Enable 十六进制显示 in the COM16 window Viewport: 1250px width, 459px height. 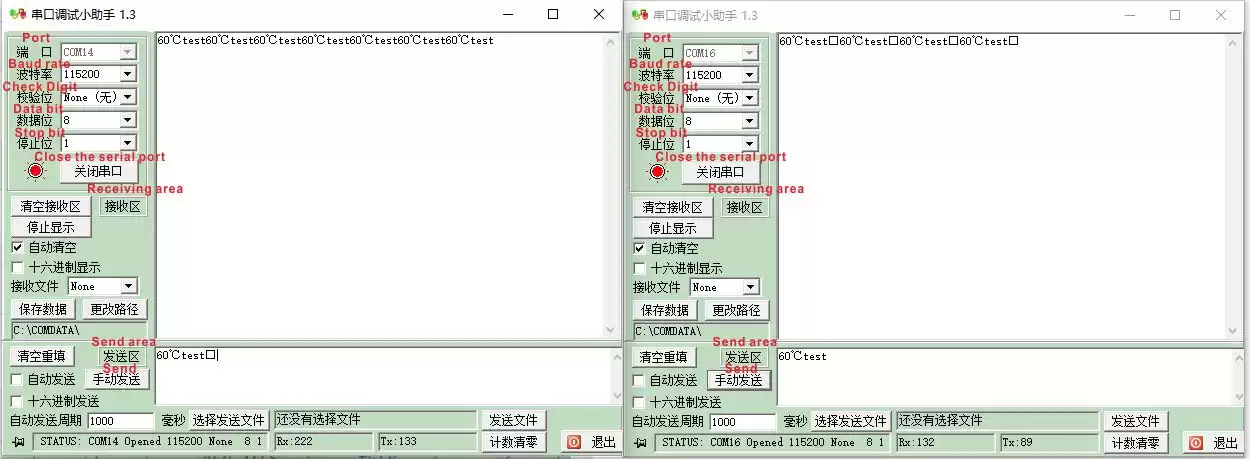(x=639, y=268)
